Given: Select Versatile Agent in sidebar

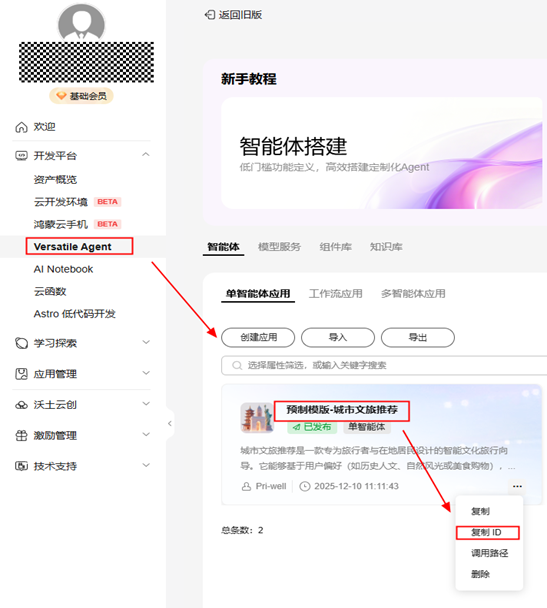Looking at the screenshot, I should (72, 247).
